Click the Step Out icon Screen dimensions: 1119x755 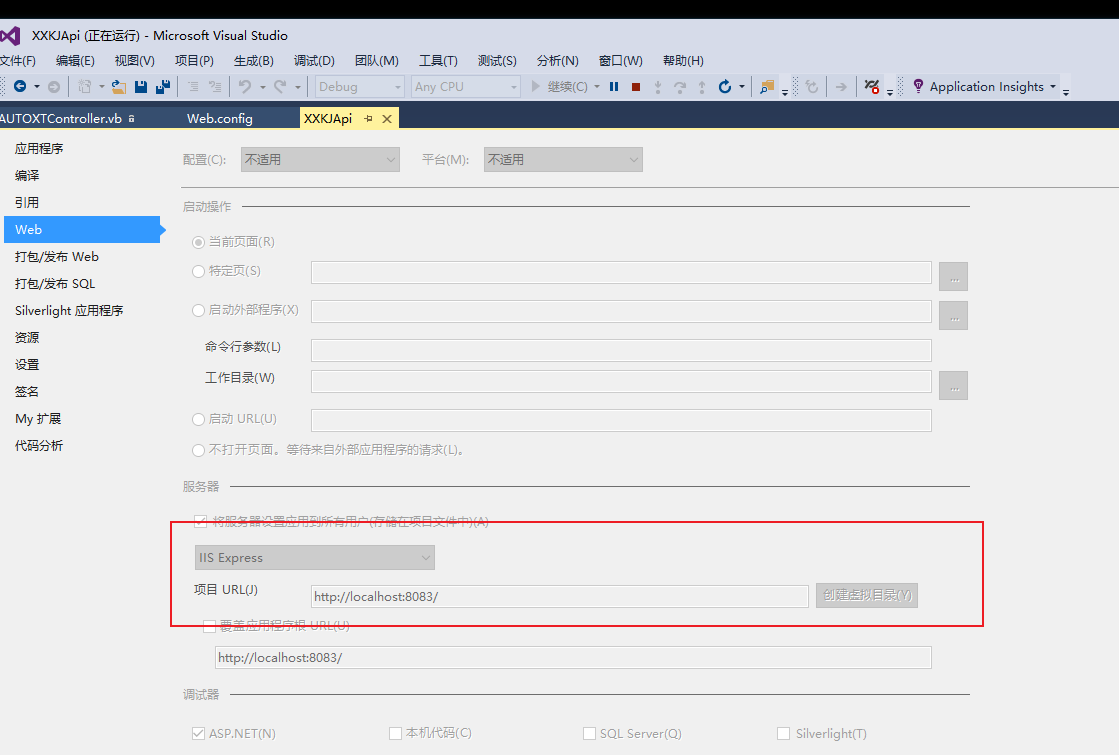click(702, 86)
